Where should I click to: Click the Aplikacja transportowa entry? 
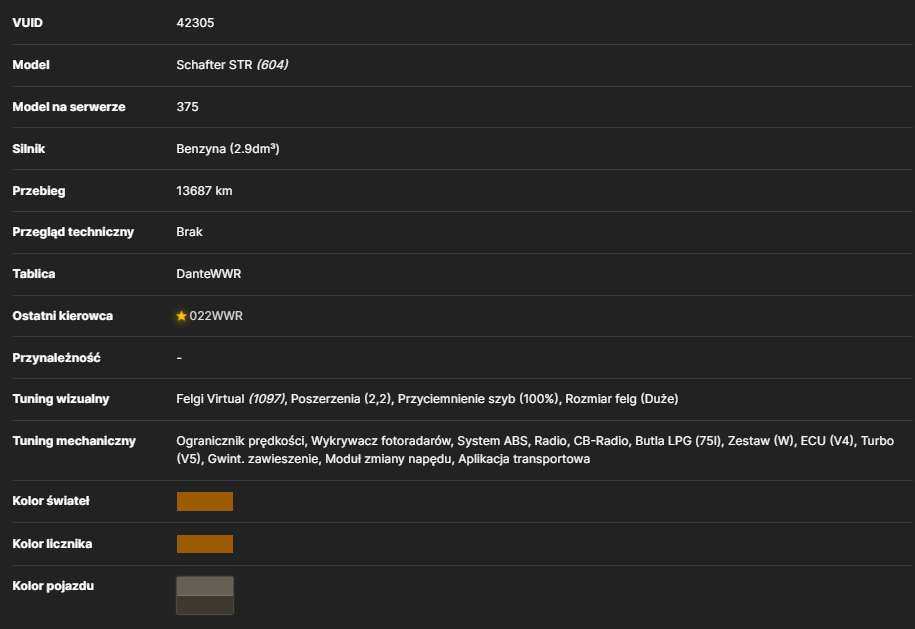point(524,459)
